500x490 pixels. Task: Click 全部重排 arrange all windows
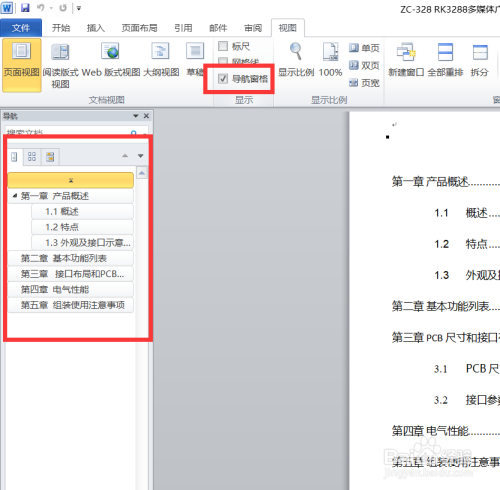coord(445,59)
